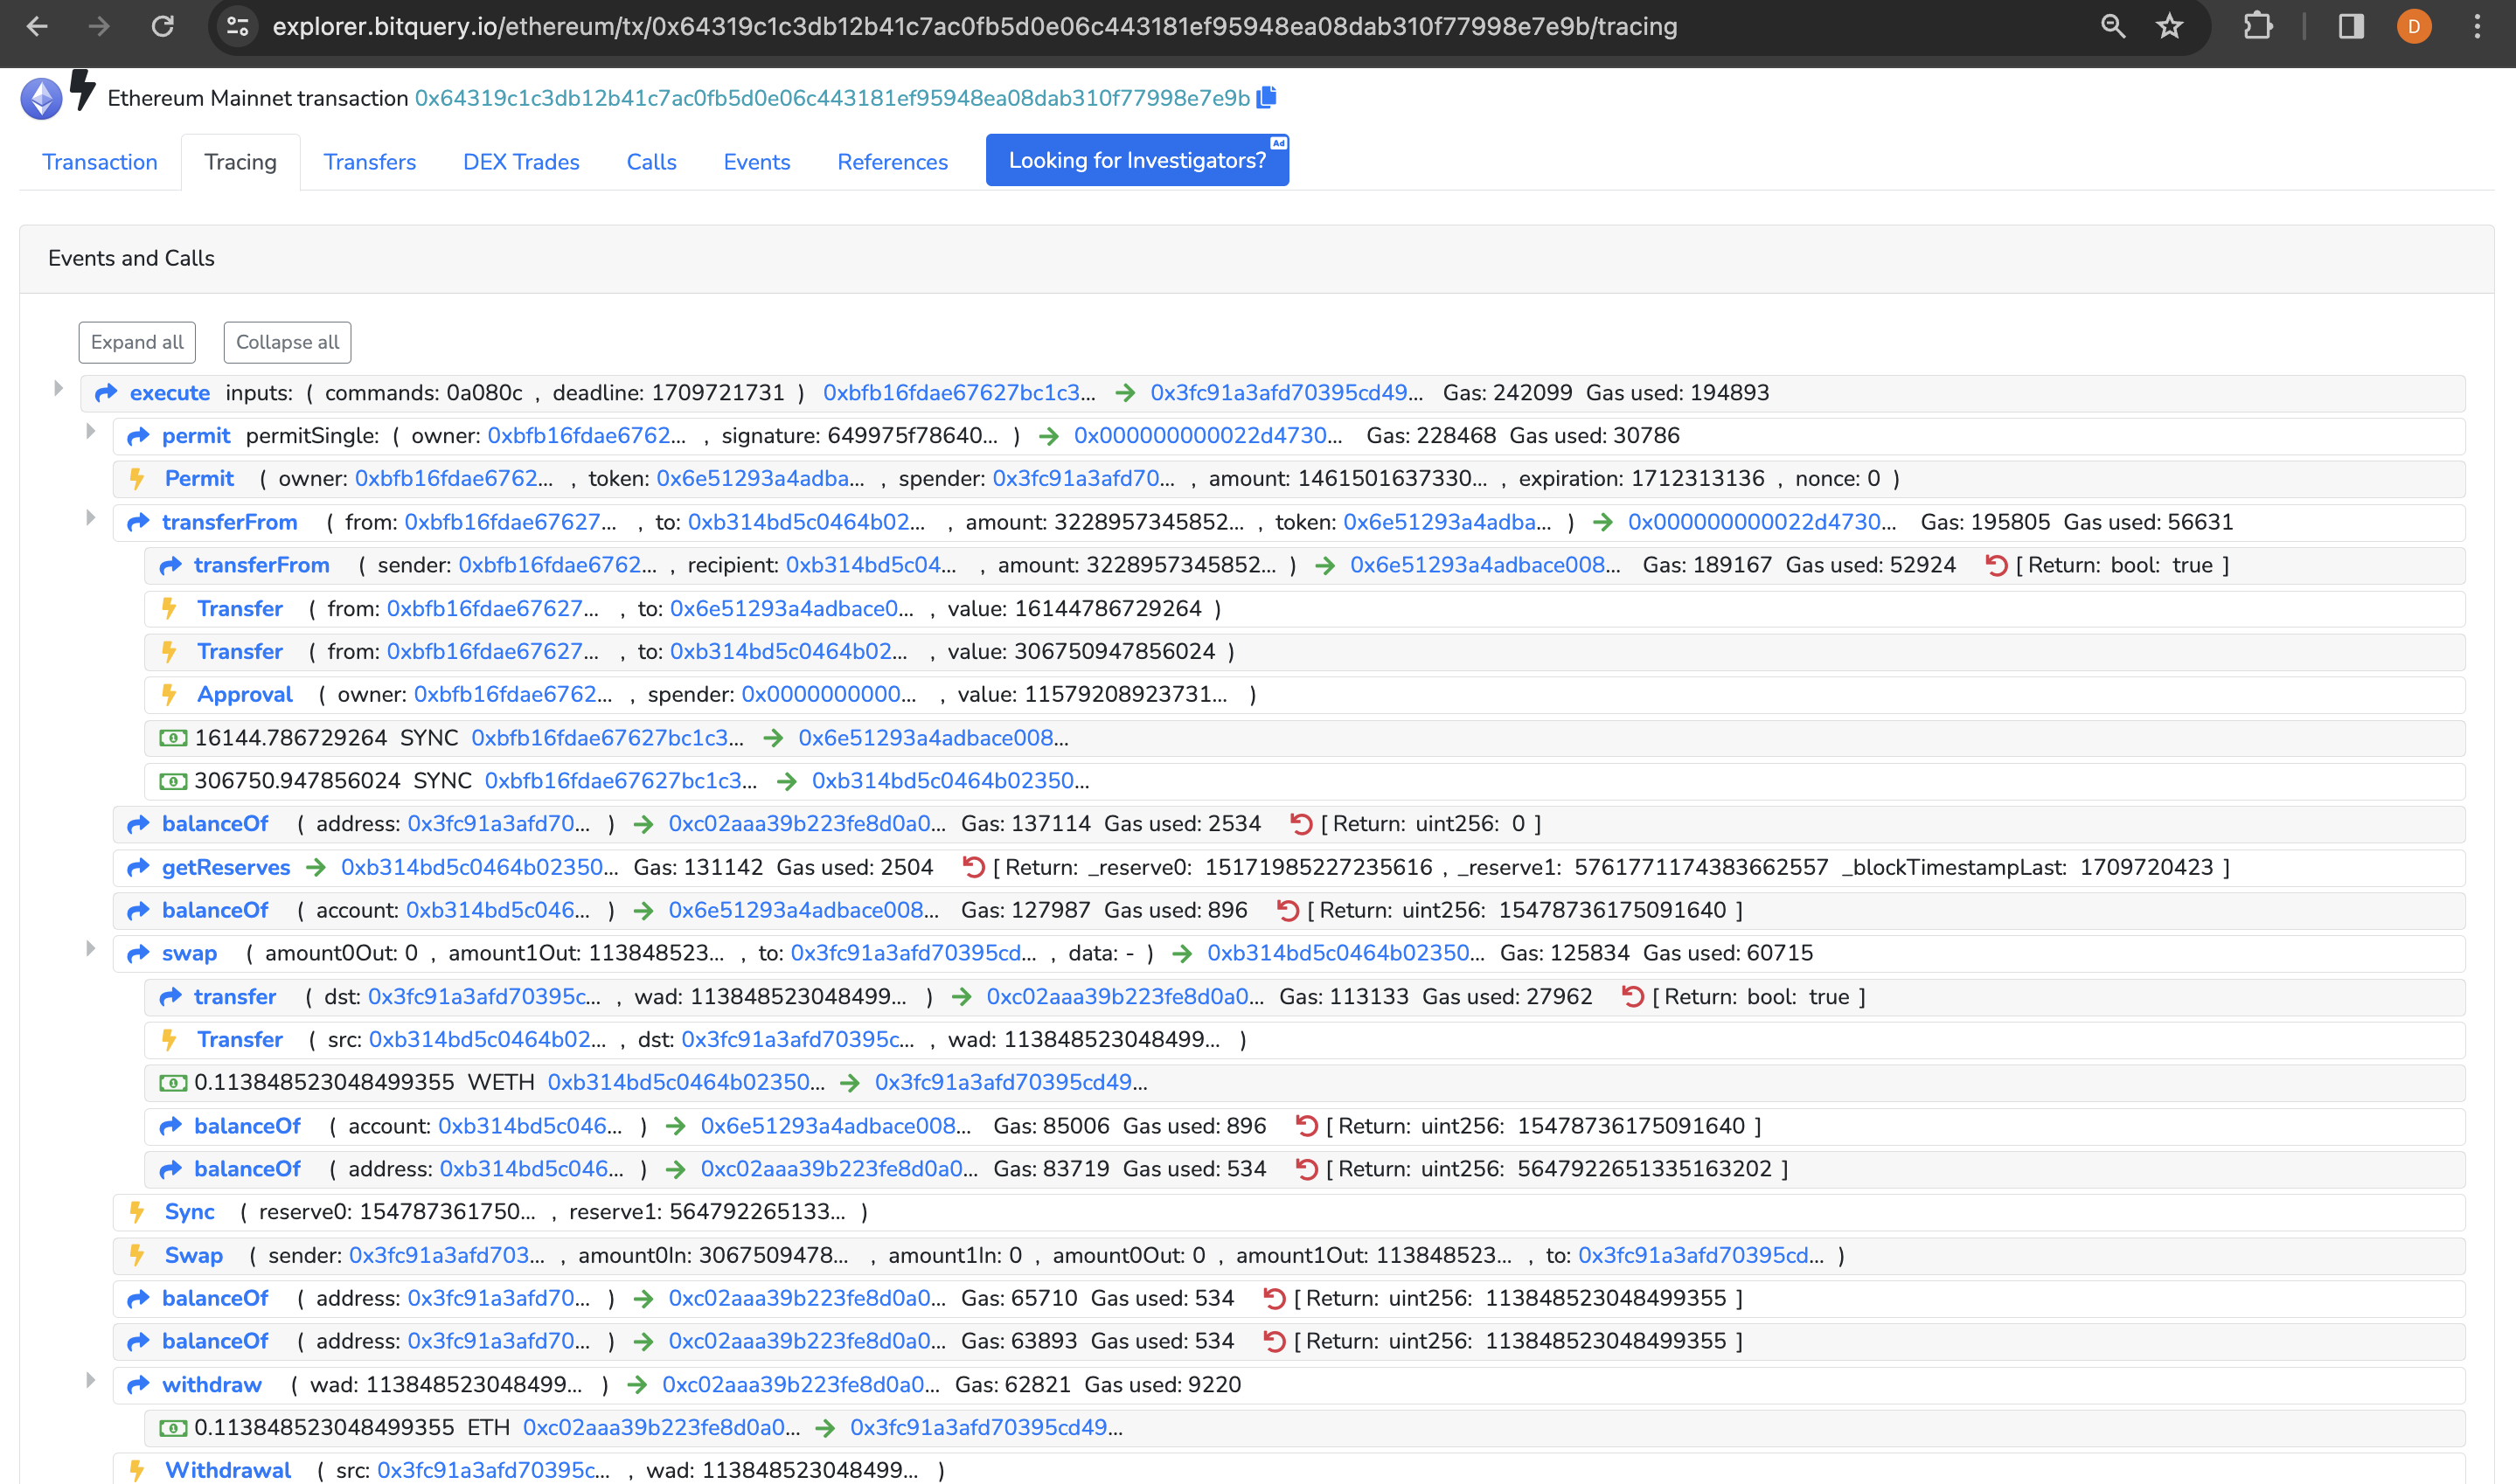2516x1484 pixels.
Task: Click the lightning icon beside Swap event
Action: click(137, 1255)
